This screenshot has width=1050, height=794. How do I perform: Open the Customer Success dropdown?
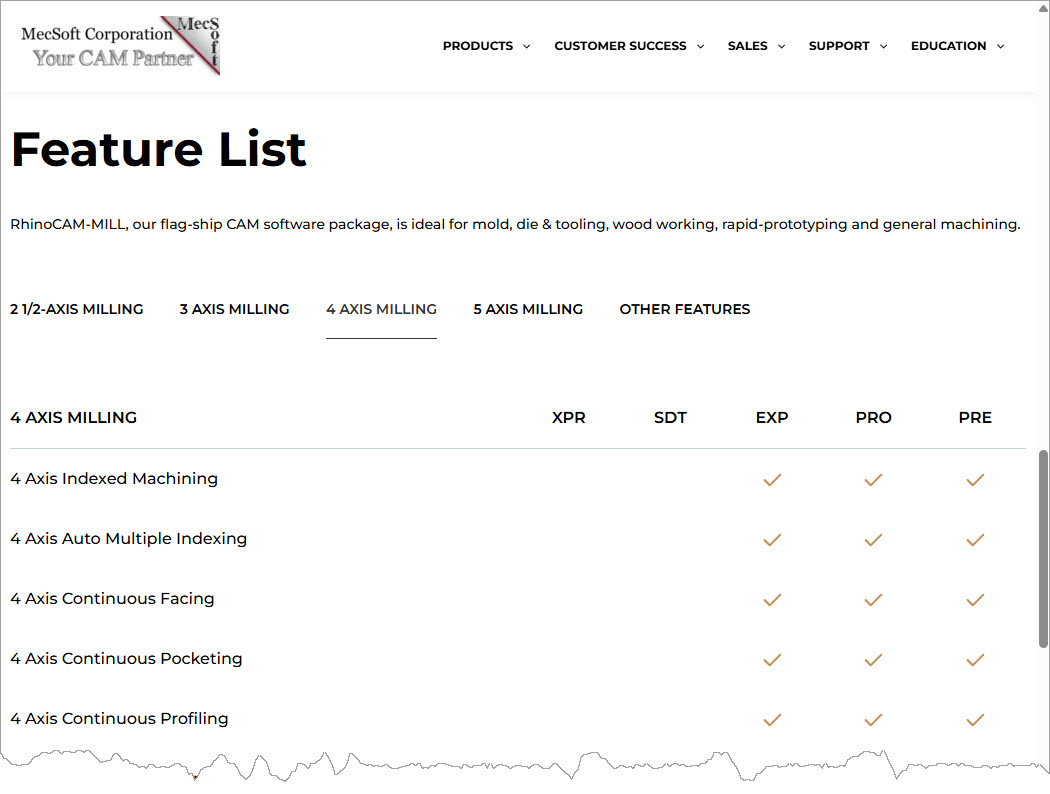(628, 46)
